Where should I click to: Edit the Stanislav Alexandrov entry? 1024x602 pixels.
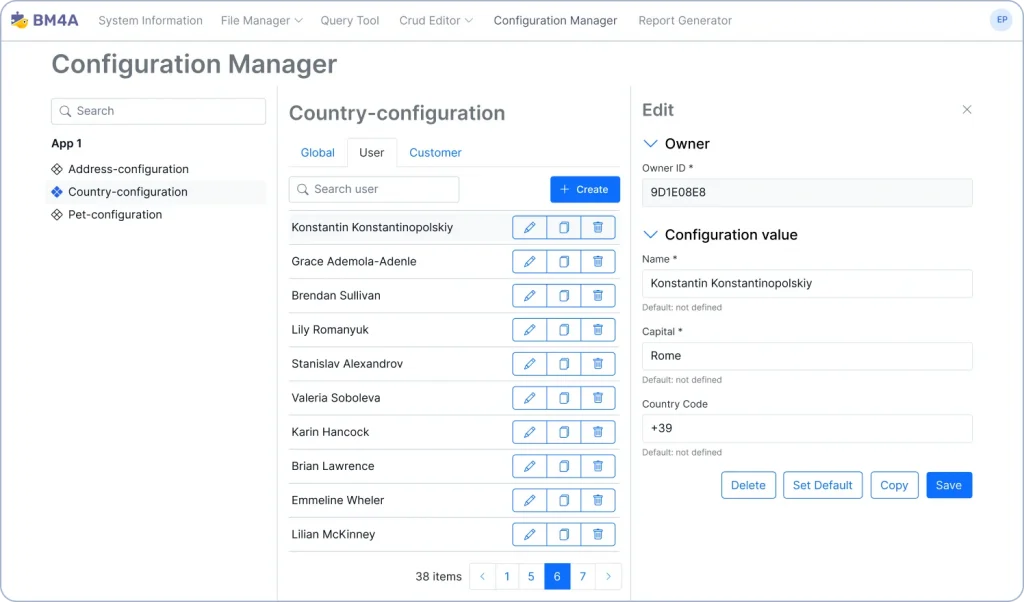[529, 364]
